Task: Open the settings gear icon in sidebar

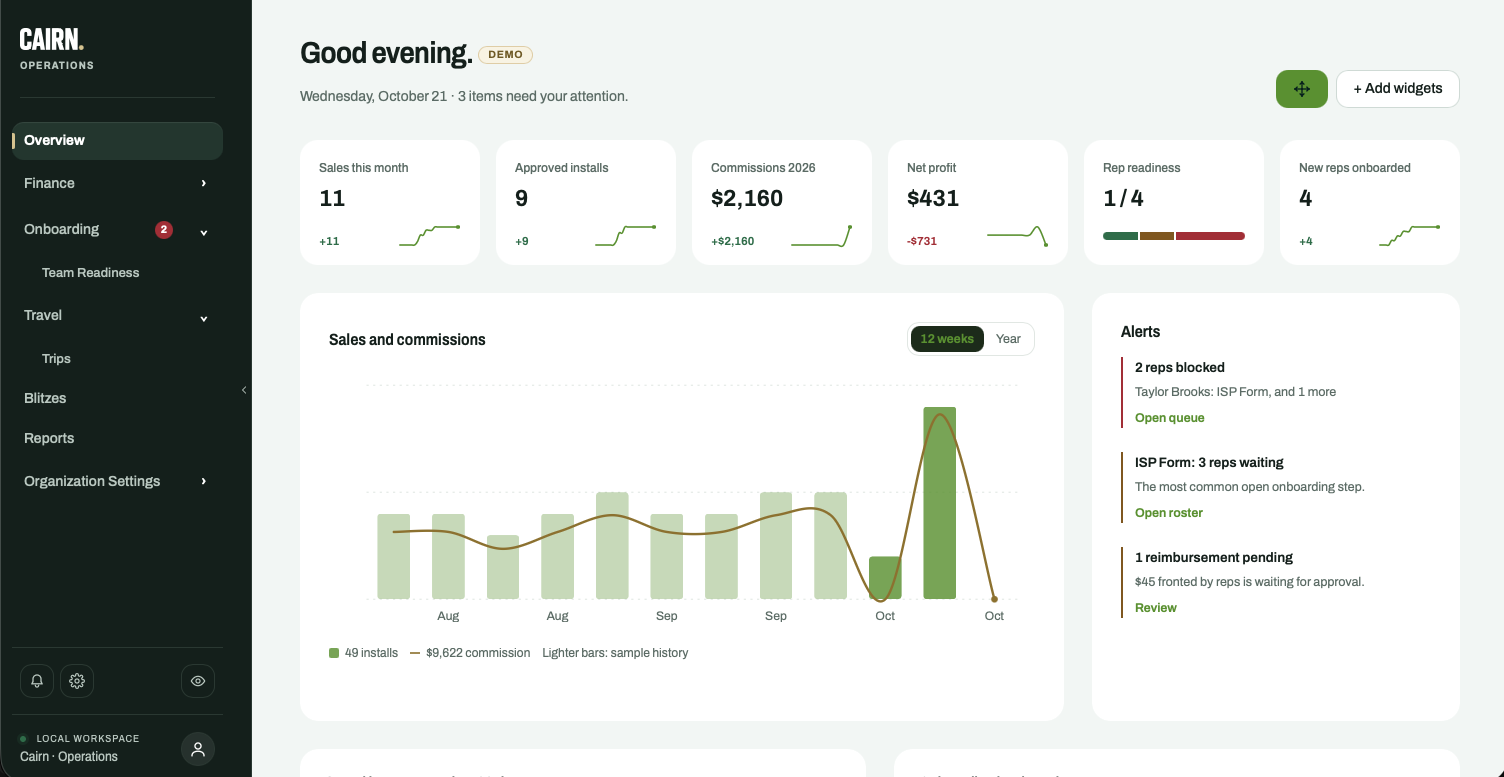Action: pyautogui.click(x=77, y=681)
